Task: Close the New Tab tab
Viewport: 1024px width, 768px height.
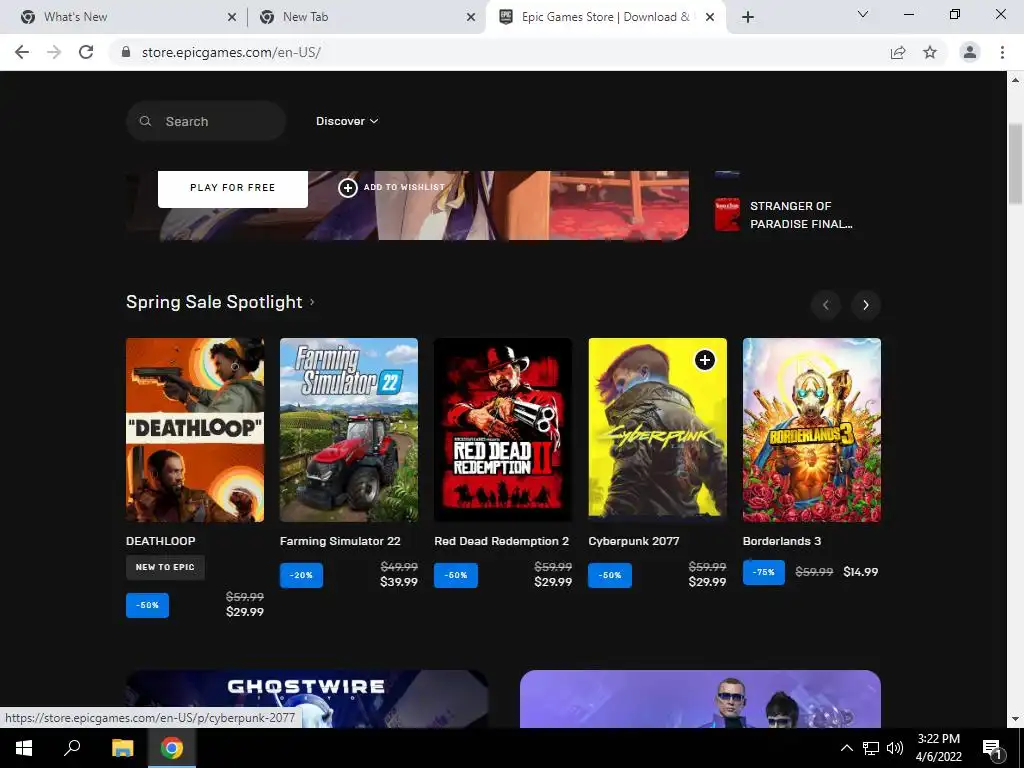Action: point(470,18)
